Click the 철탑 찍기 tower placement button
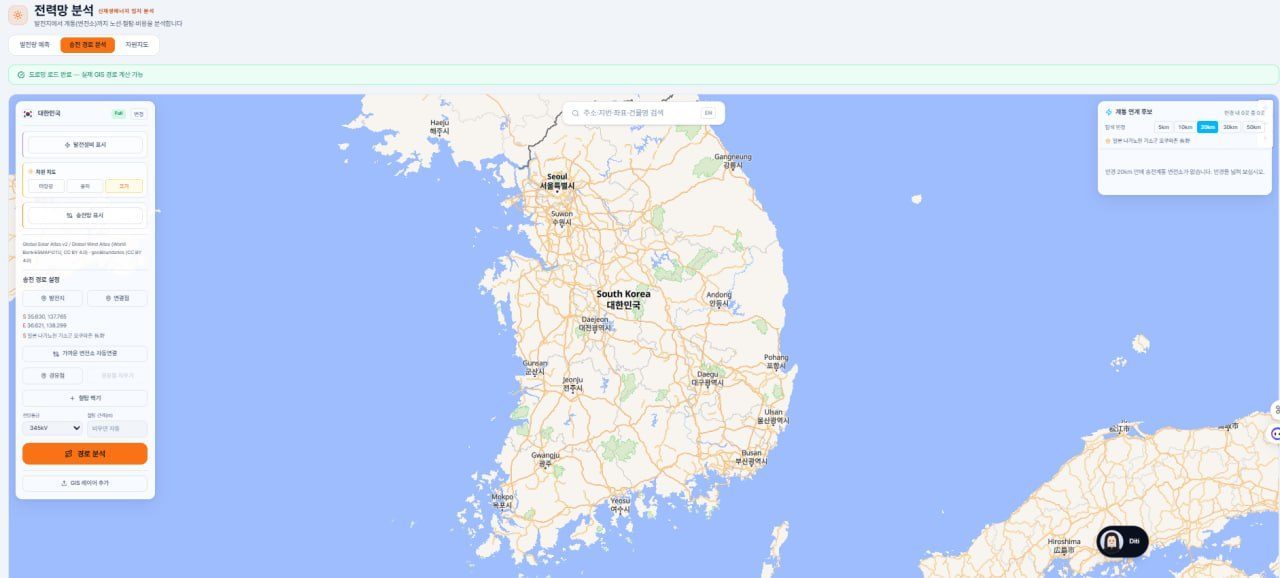This screenshot has width=1280, height=578. [85, 398]
